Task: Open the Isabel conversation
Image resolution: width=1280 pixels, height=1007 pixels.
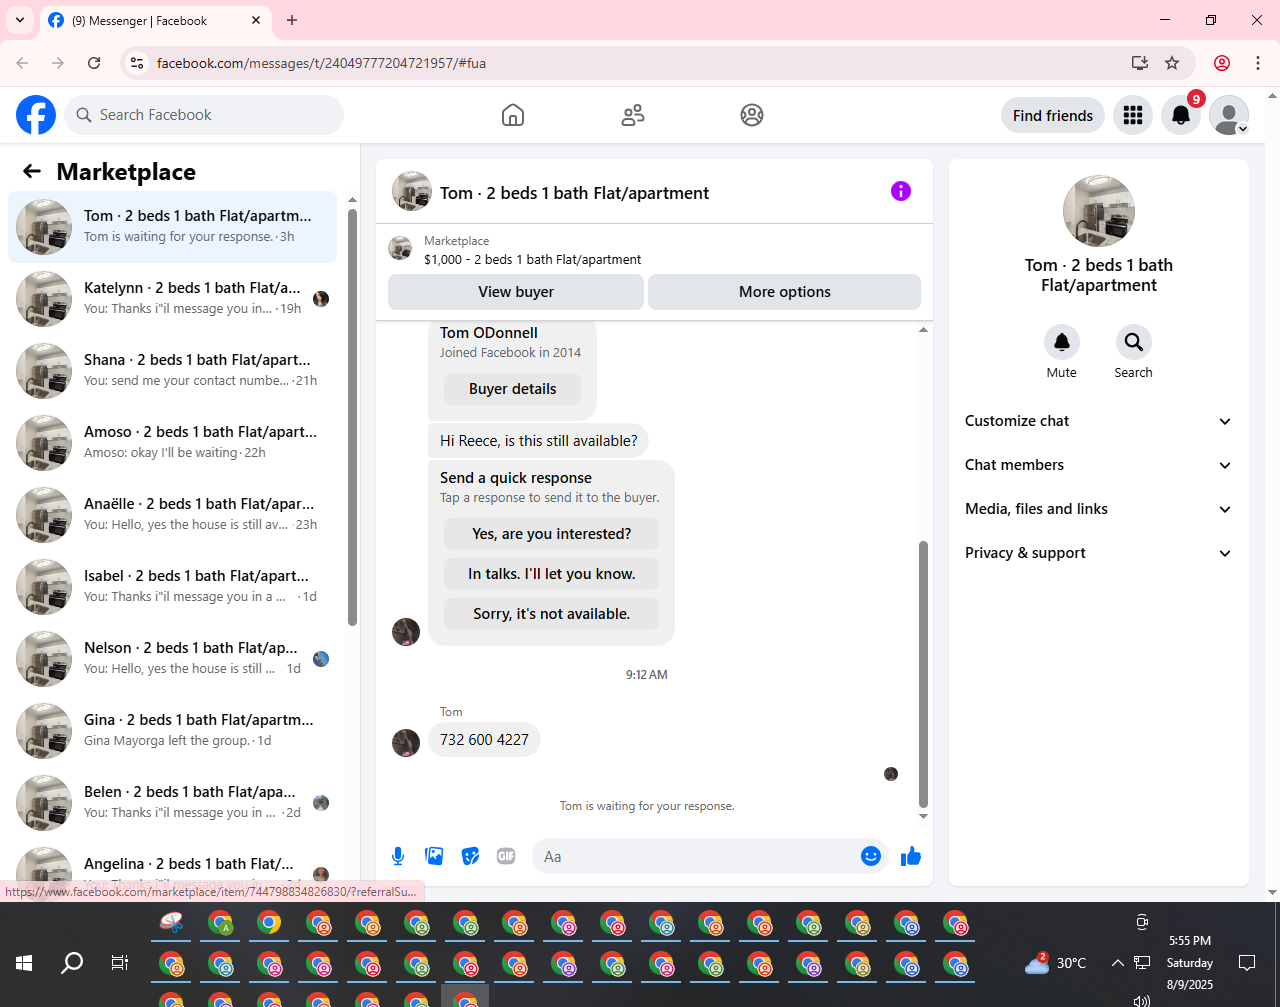Action: [x=173, y=587]
